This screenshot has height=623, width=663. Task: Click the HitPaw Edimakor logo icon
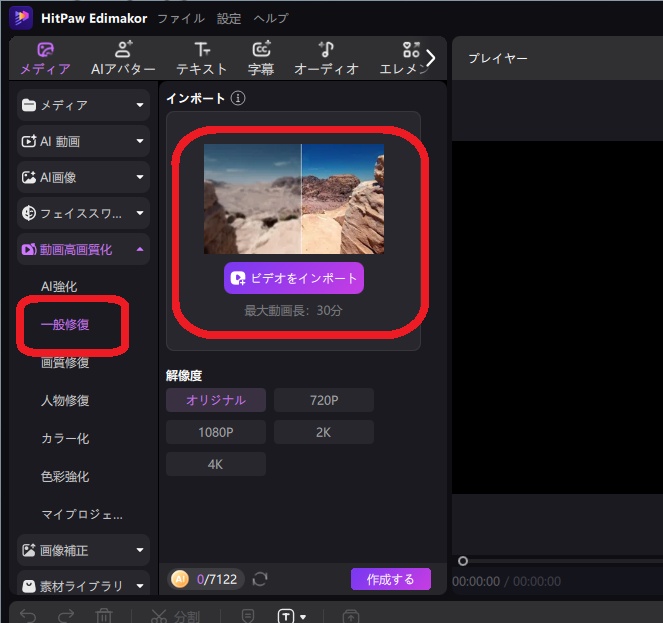pyautogui.click(x=21, y=18)
